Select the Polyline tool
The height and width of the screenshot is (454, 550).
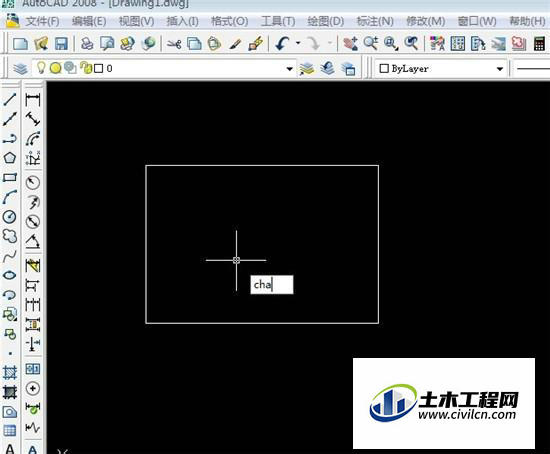(10, 139)
